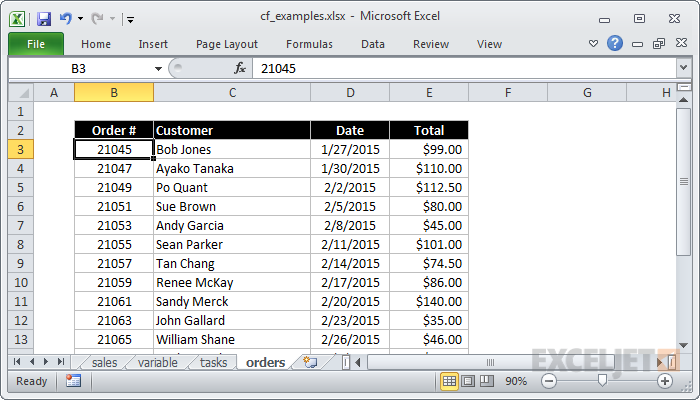Image resolution: width=700 pixels, height=400 pixels.
Task: Click the Insert Worksheet tab icon
Action: pos(310,362)
